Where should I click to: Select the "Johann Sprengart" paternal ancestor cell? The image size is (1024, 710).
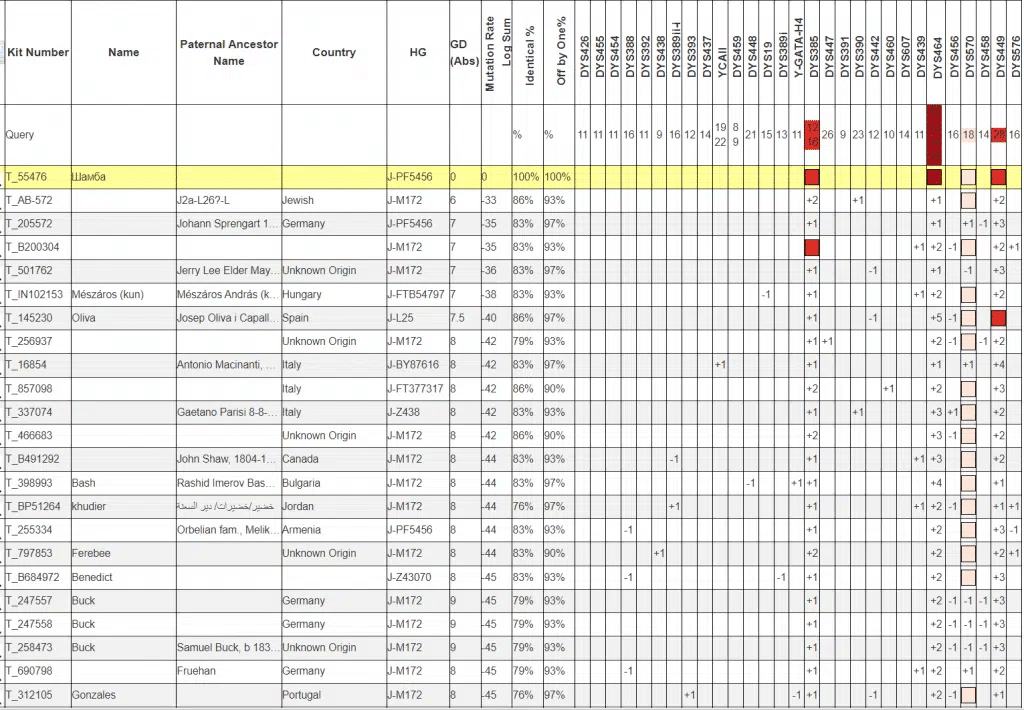click(228, 224)
